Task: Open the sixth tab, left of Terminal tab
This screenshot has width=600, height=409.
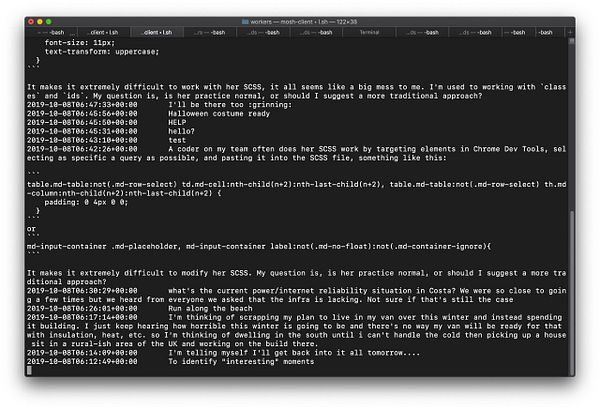Action: click(316, 33)
